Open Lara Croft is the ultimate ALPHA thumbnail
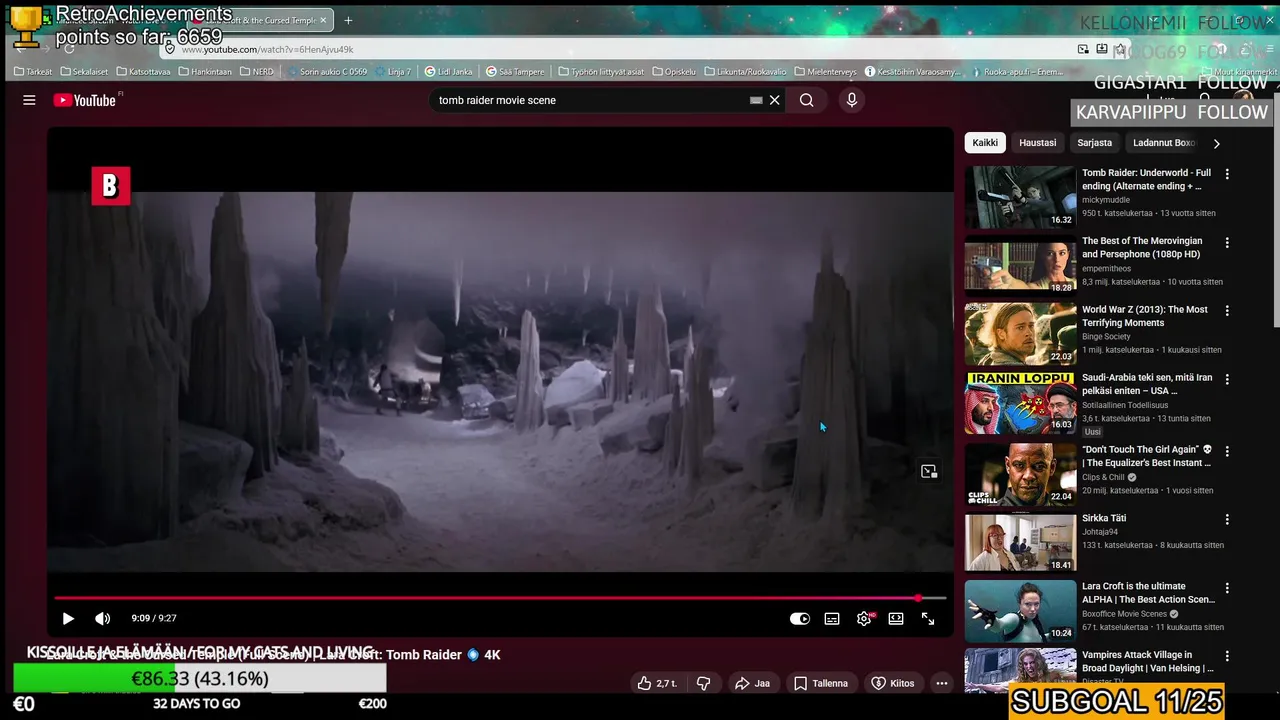1280x720 pixels. click(1020, 610)
